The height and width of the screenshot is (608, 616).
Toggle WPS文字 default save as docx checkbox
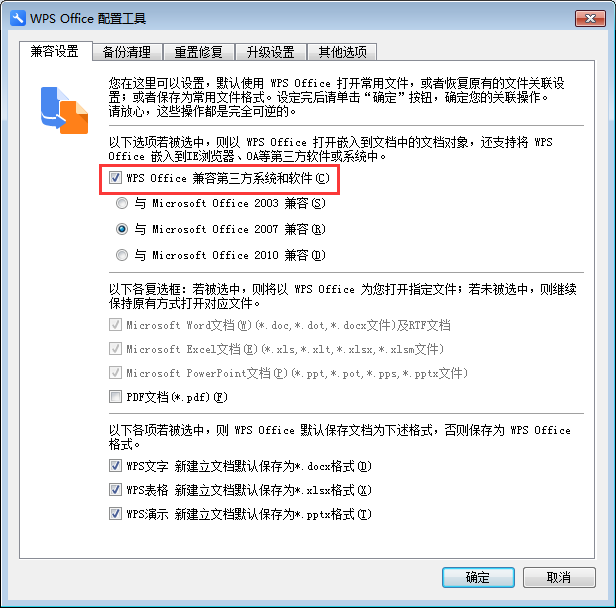point(115,466)
